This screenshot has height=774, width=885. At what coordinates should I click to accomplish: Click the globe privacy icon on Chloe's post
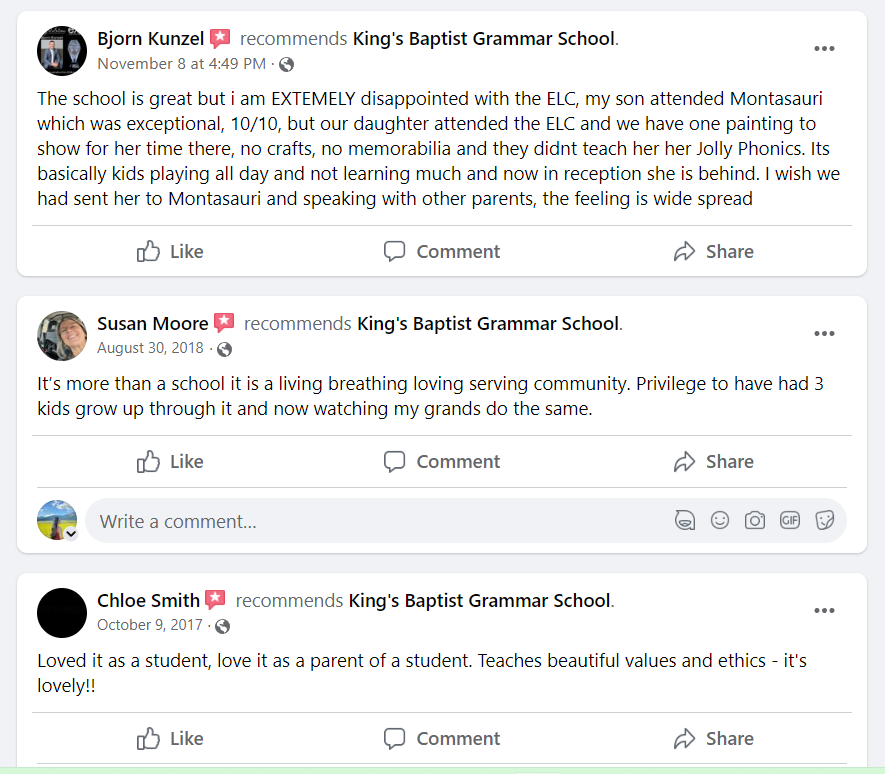[222, 626]
